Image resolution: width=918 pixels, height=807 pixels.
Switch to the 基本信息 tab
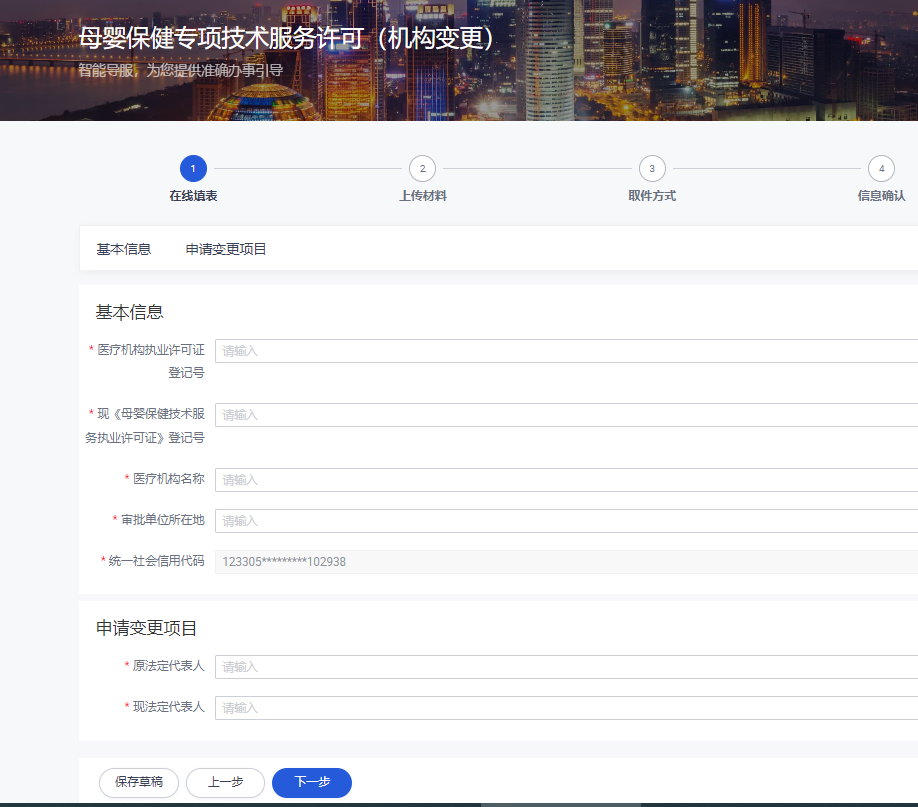pos(124,249)
